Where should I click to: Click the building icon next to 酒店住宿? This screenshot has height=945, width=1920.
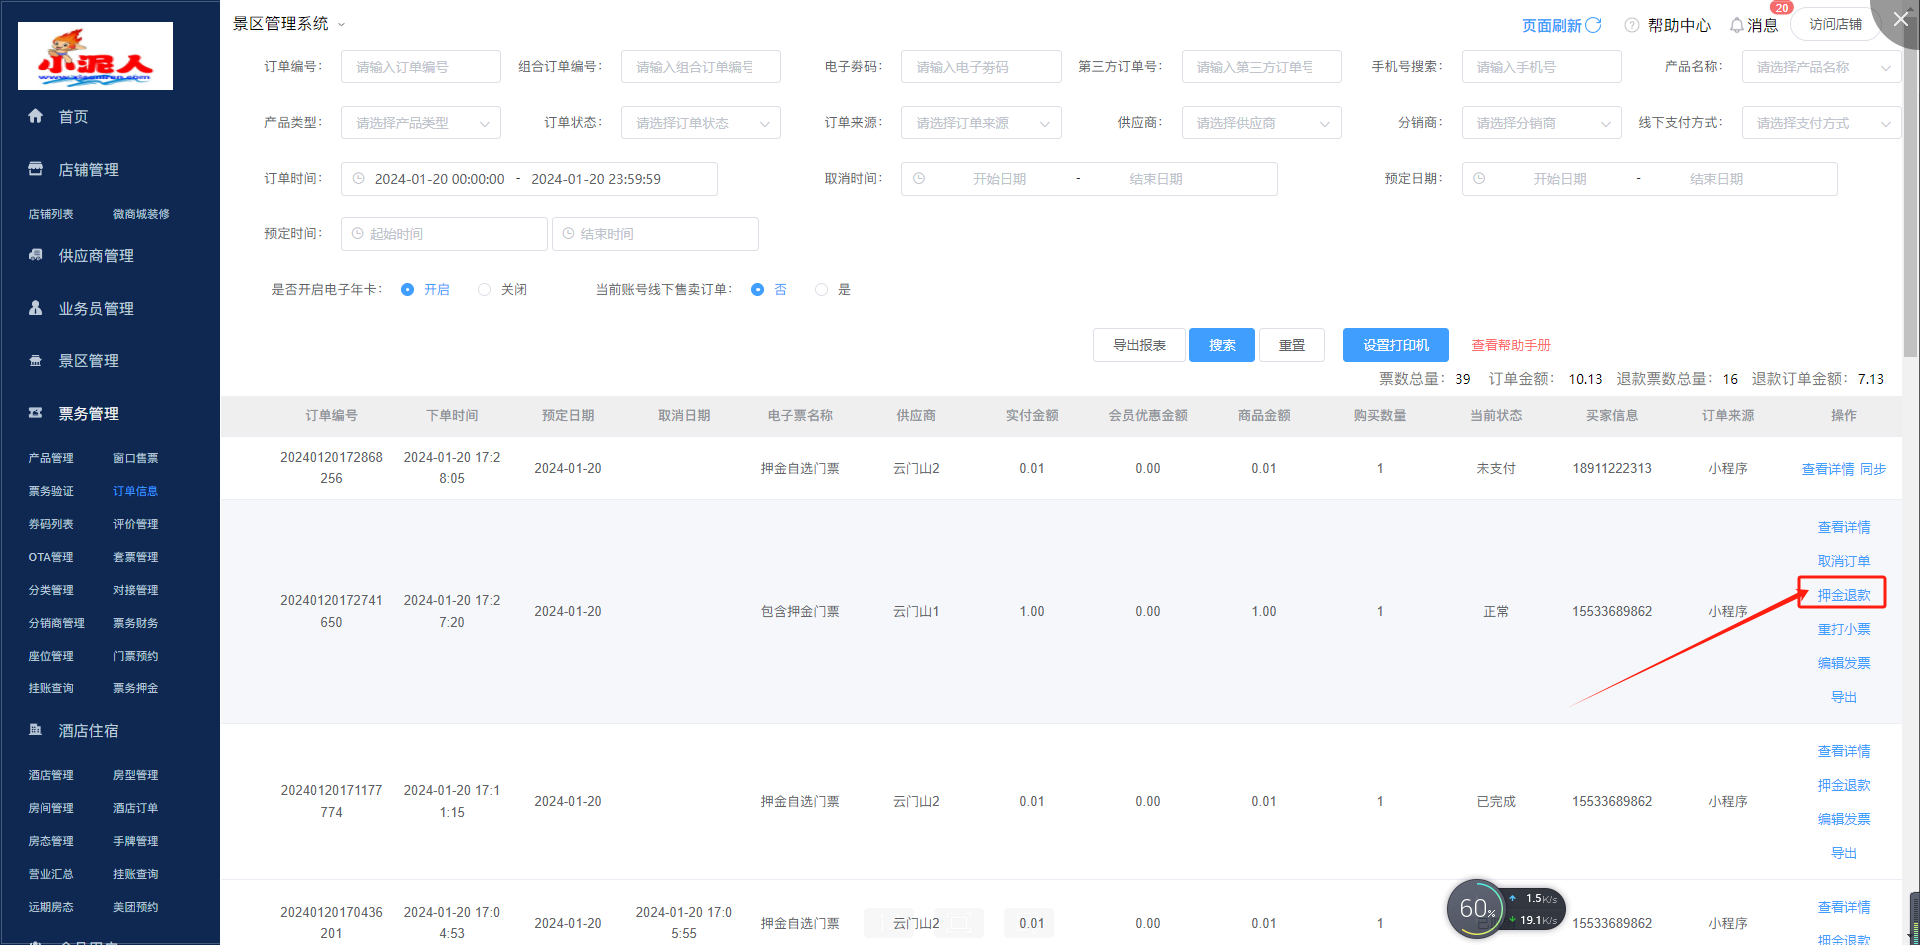point(36,730)
